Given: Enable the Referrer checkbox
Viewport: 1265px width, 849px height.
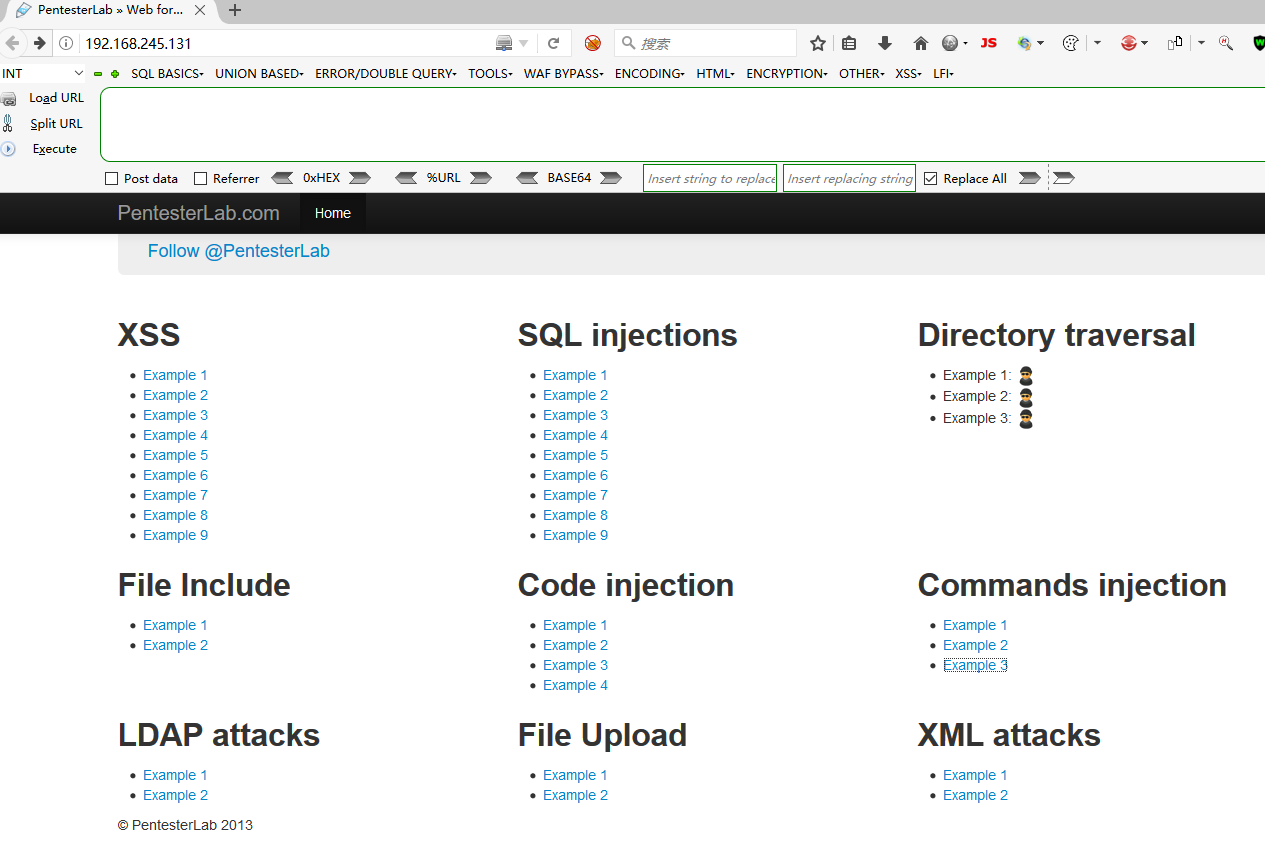Looking at the screenshot, I should (x=200, y=179).
